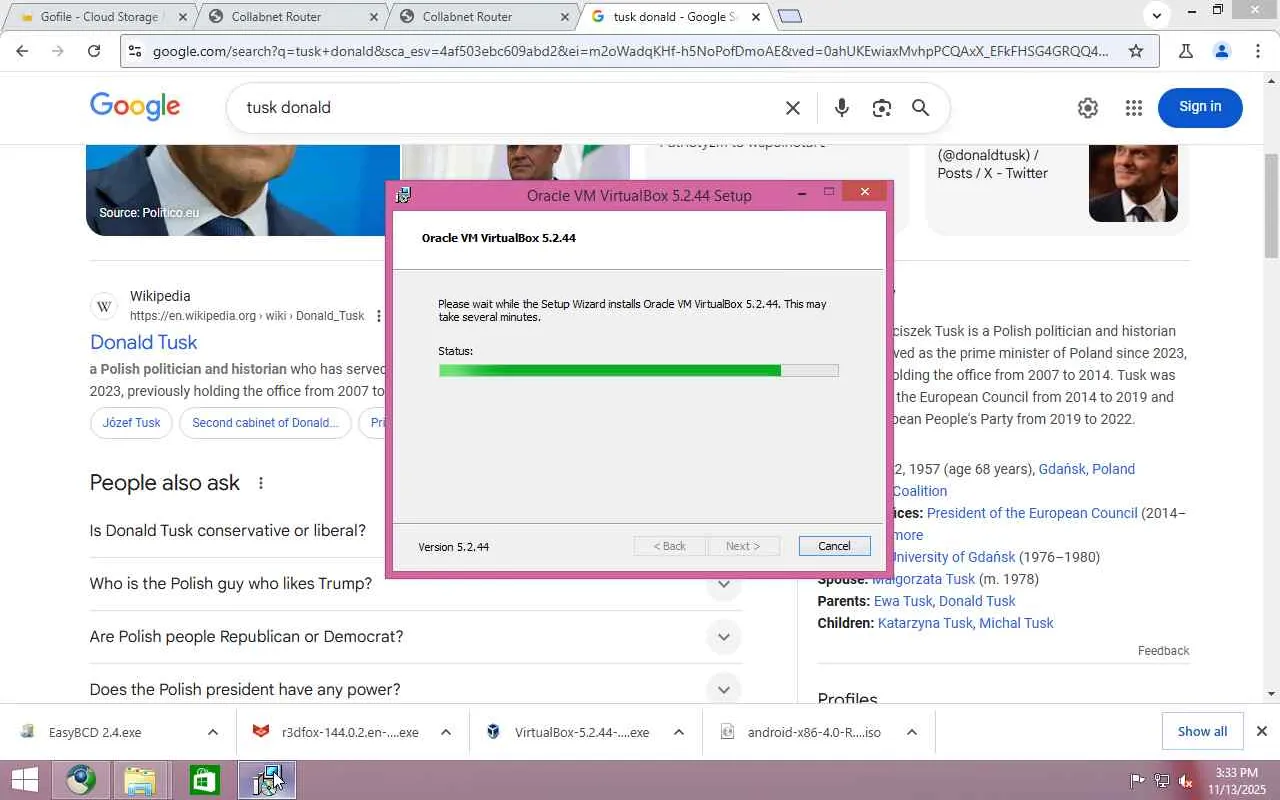Open the Chrome profile avatar
Screen dimensions: 1280x800
(1221, 51)
